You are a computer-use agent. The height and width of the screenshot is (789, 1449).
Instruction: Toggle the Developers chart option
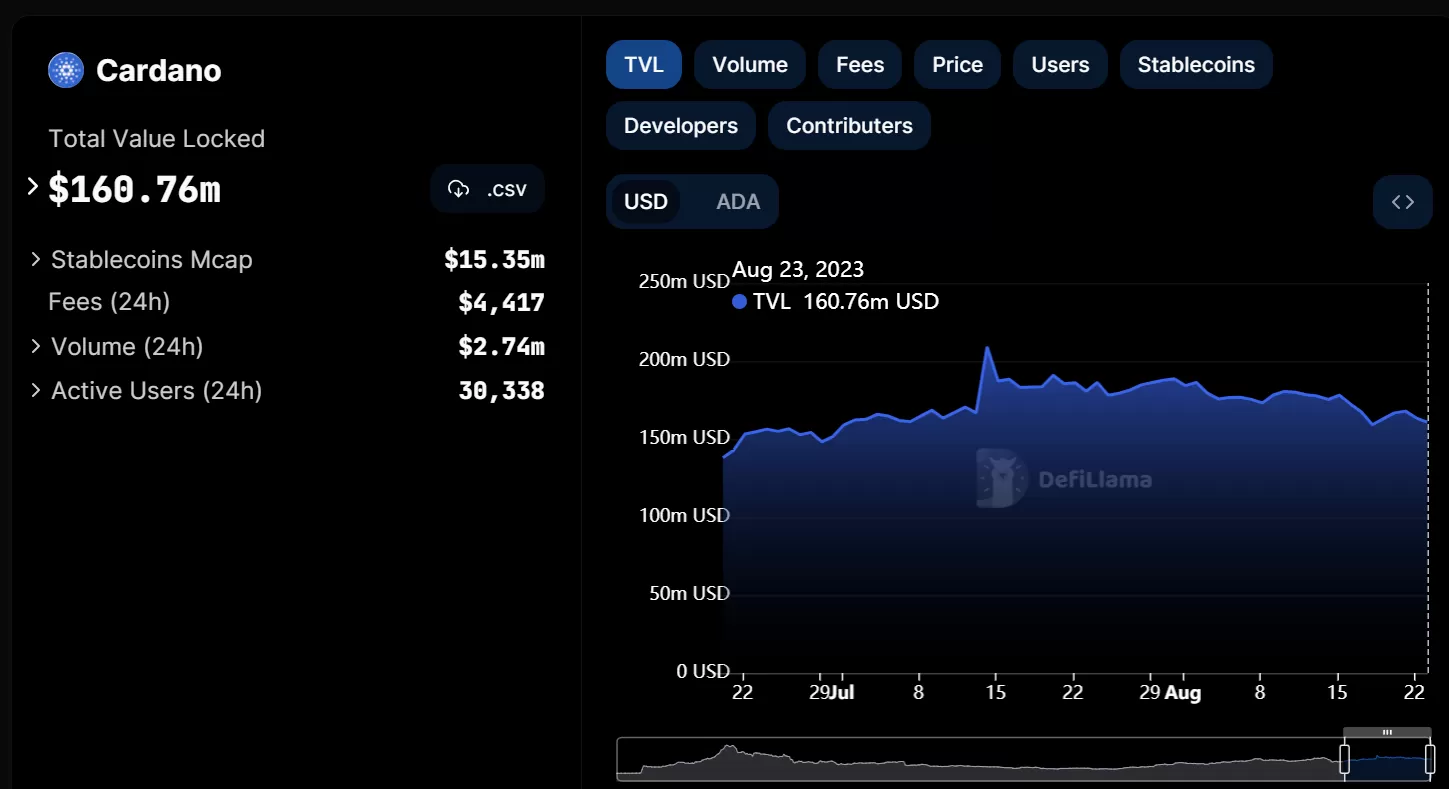pyautogui.click(x=681, y=126)
